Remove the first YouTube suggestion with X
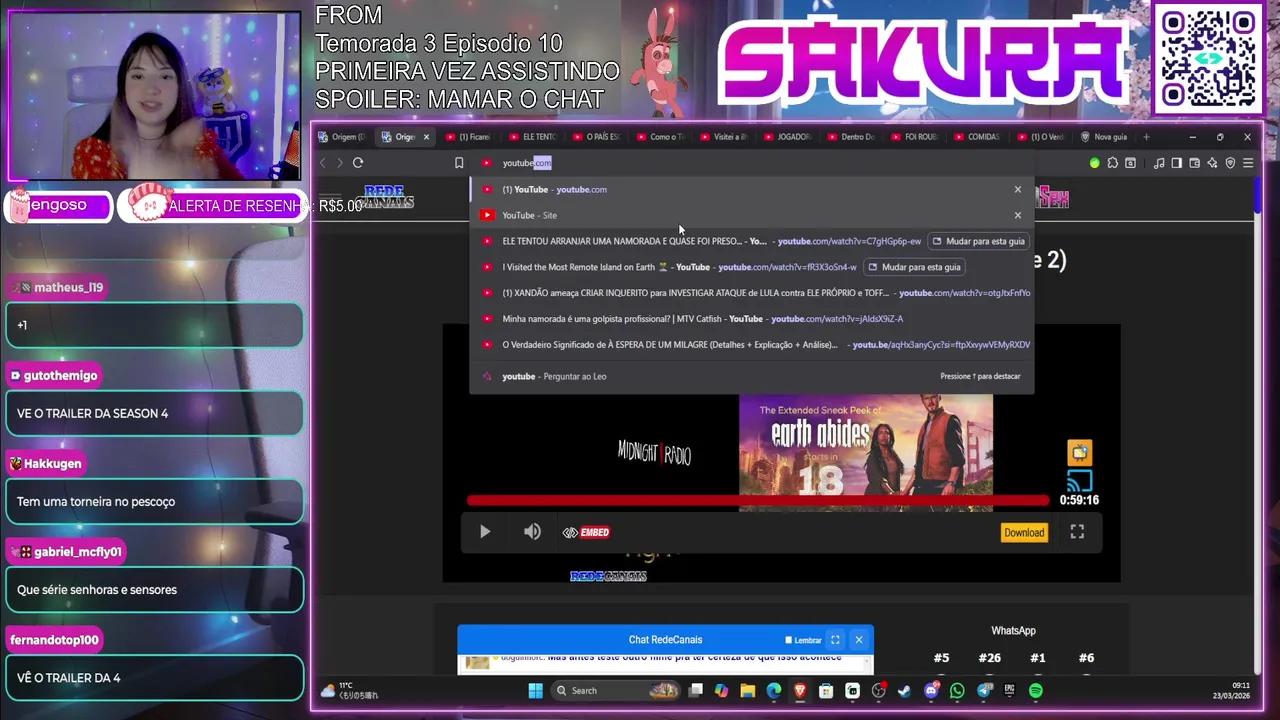This screenshot has width=1280, height=720. point(1018,189)
